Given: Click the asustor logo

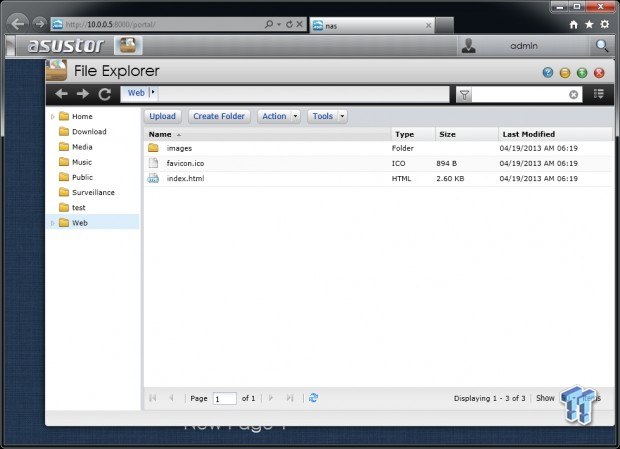Looking at the screenshot, I should pyautogui.click(x=66, y=45).
